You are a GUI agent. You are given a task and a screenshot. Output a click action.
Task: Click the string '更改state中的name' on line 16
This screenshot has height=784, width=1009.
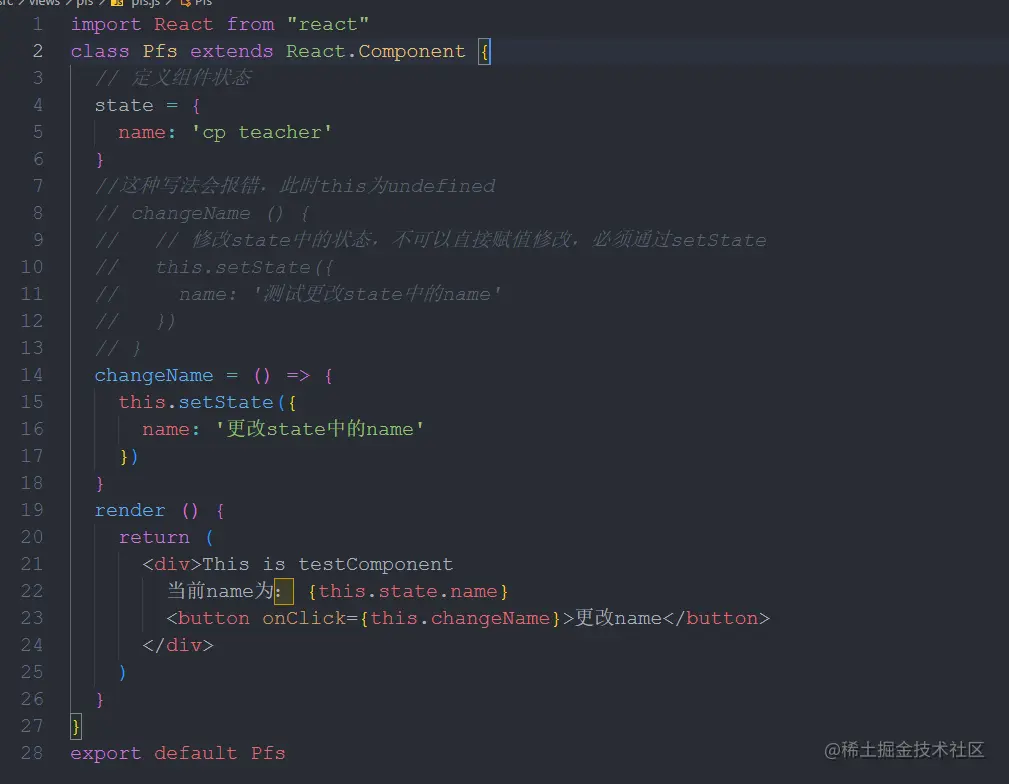pyautogui.click(x=319, y=429)
